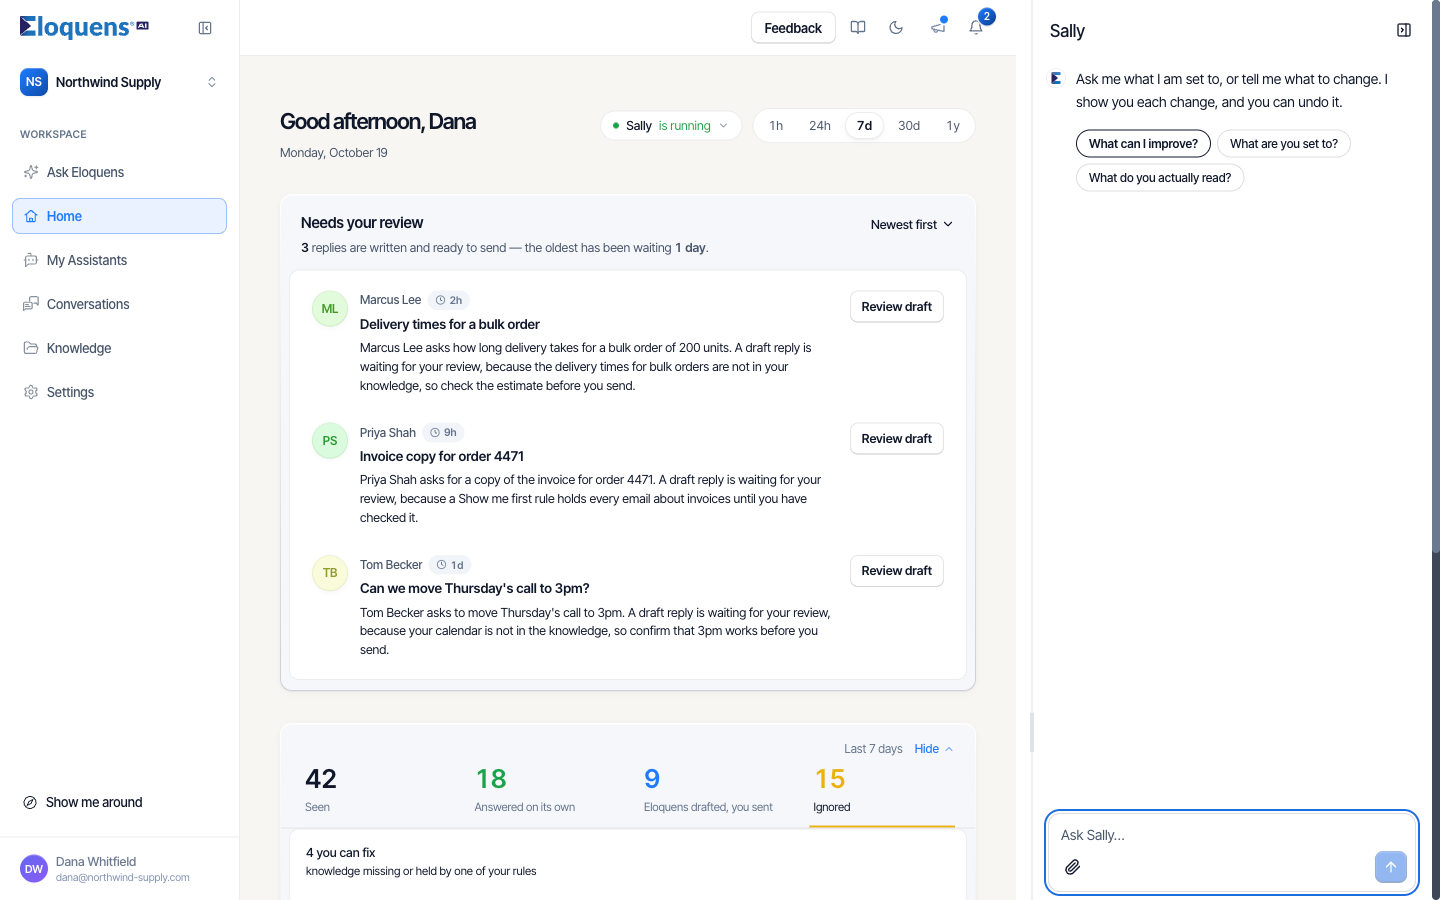Image resolution: width=1440 pixels, height=900 pixels.
Task: Open Settings in the sidebar
Action: pos(120,392)
